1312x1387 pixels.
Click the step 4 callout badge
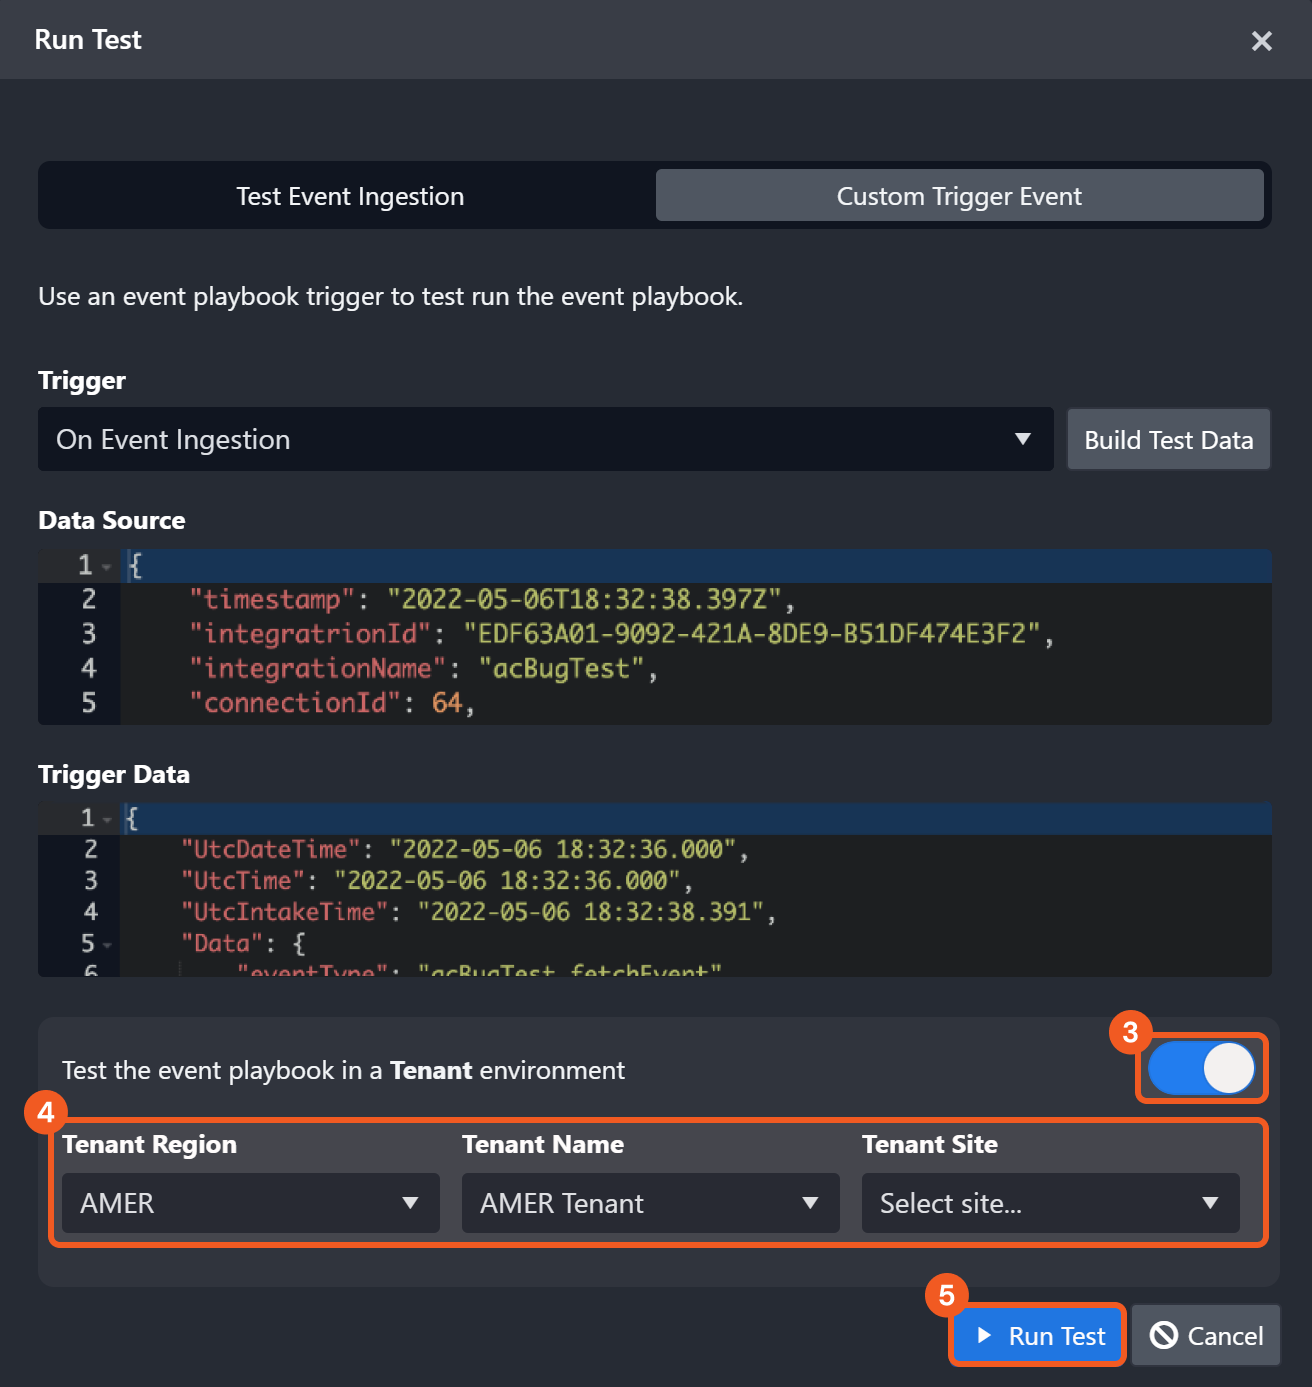point(45,1112)
